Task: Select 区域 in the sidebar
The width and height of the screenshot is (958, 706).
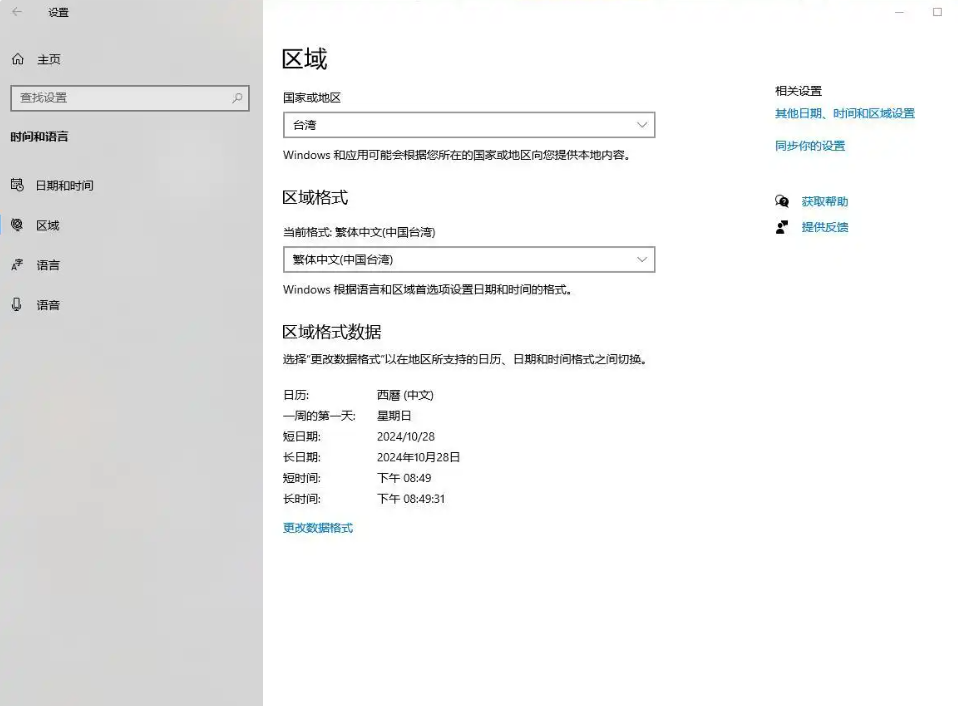Action: tap(48, 225)
